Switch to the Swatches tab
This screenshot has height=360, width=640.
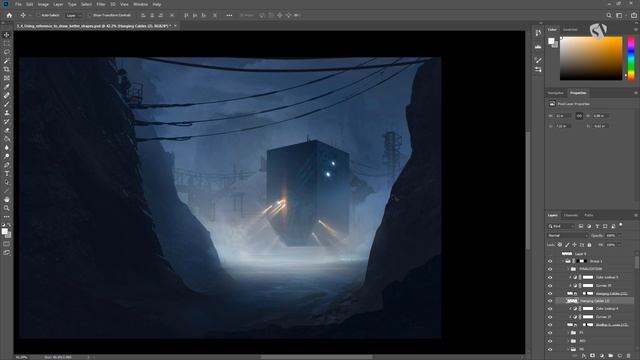[570, 29]
